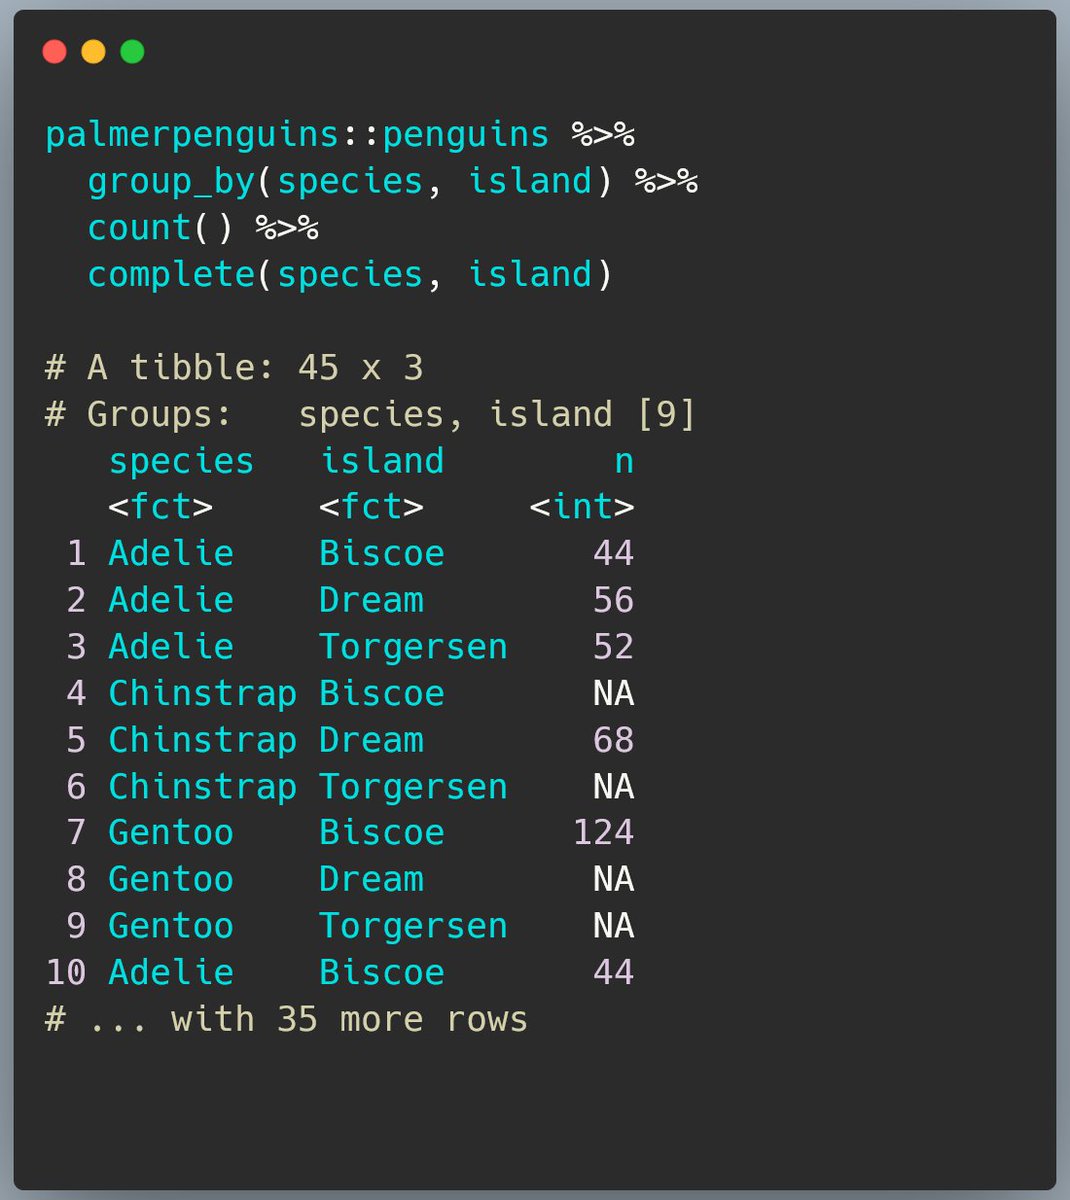This screenshot has height=1200, width=1070.
Task: Click the <int> type label
Action: [x=582, y=507]
